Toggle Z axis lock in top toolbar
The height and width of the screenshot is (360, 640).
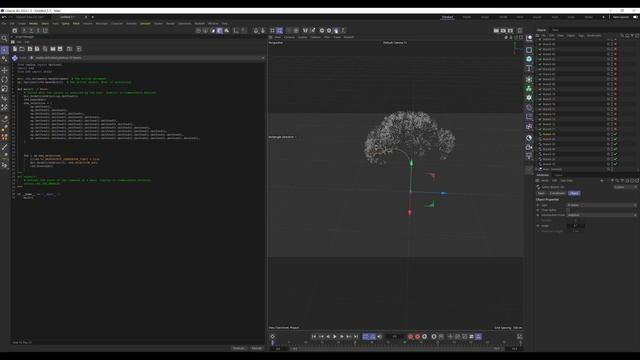pyautogui.click(x=38, y=31)
